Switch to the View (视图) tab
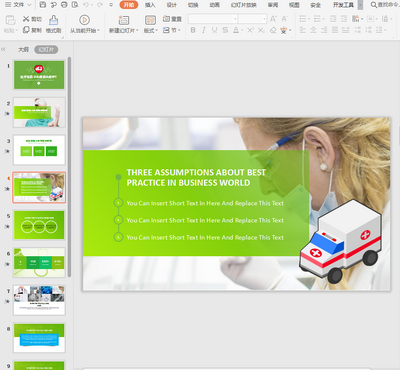The height and width of the screenshot is (370, 400). [x=294, y=5]
